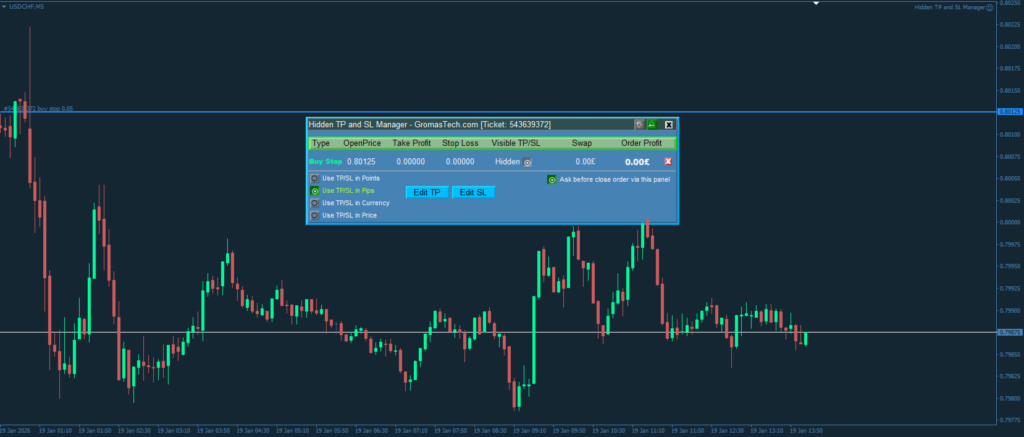Click the Type column header
1024x437 pixels.
[x=321, y=143]
